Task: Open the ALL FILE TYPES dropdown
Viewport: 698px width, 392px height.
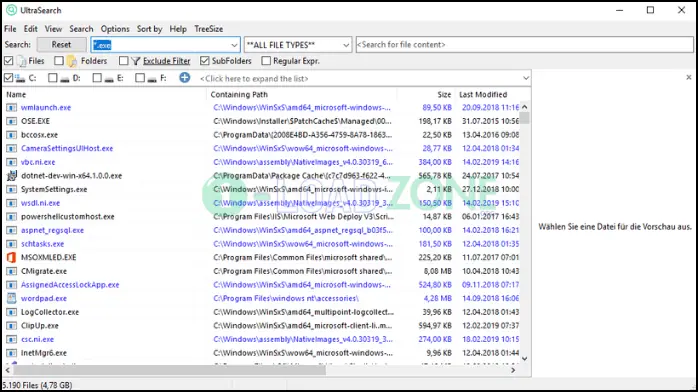Action: click(298, 45)
